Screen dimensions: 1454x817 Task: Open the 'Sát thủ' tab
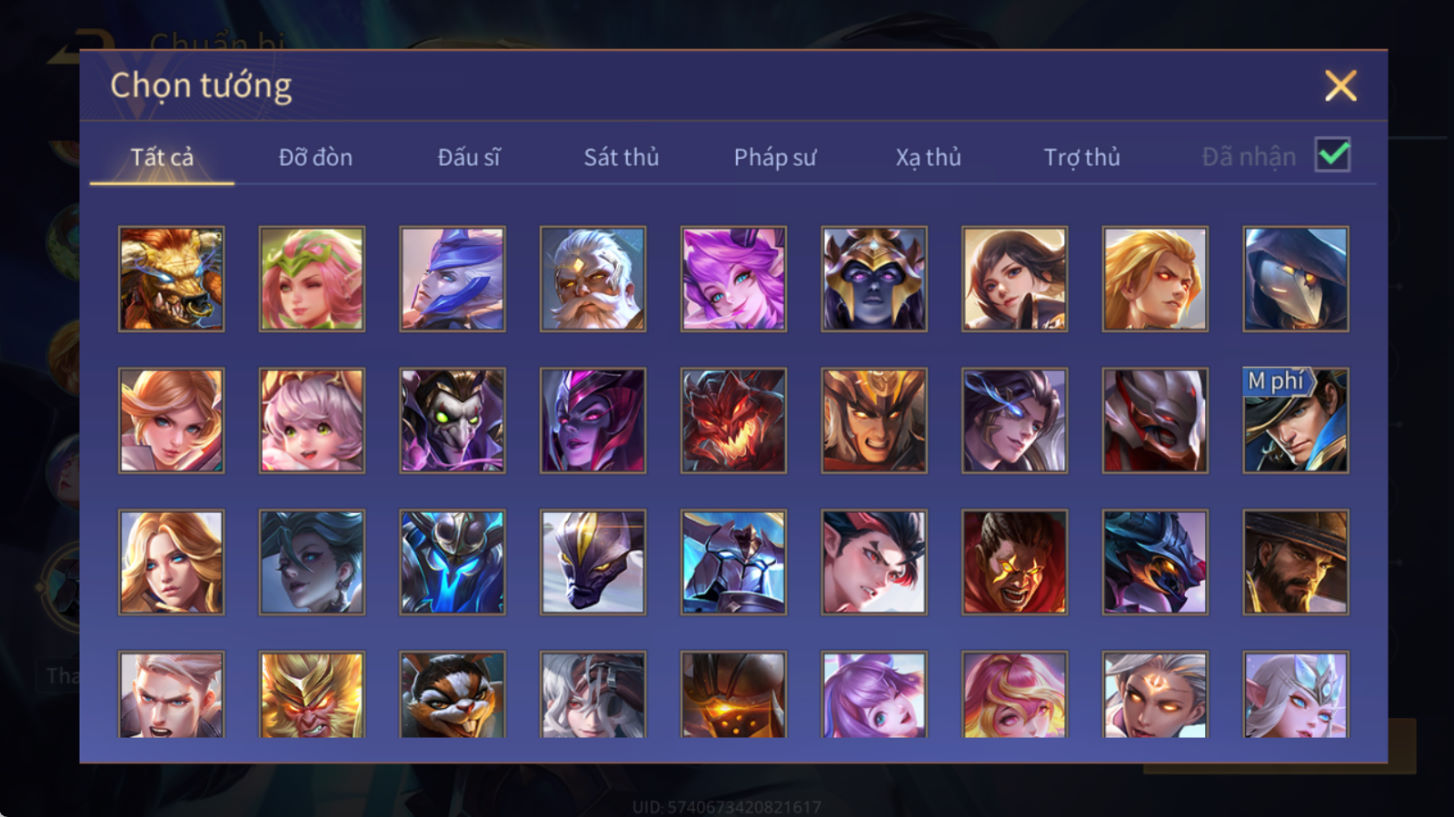point(621,157)
